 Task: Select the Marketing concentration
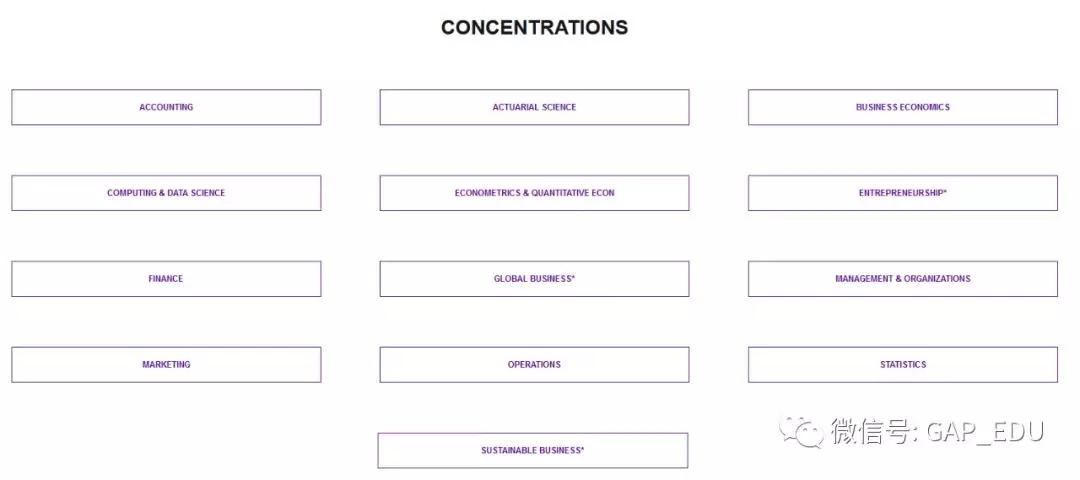pos(166,364)
